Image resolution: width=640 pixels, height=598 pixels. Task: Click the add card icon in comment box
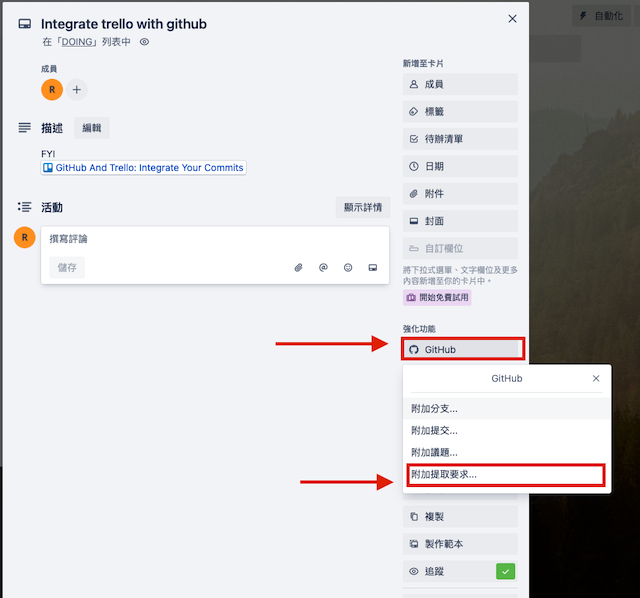click(373, 268)
